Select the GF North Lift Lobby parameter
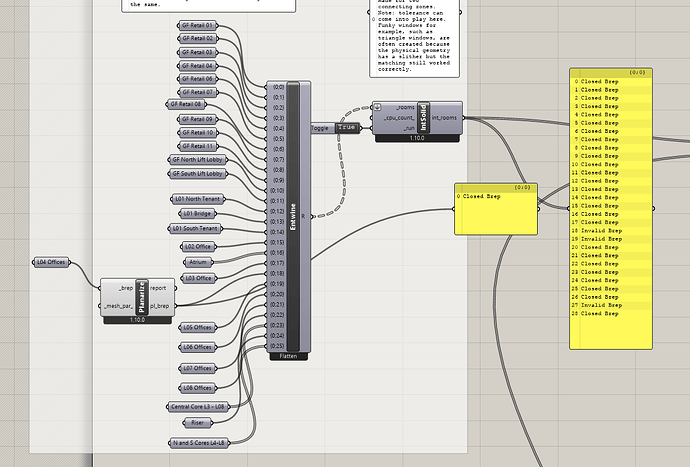 tap(198, 160)
